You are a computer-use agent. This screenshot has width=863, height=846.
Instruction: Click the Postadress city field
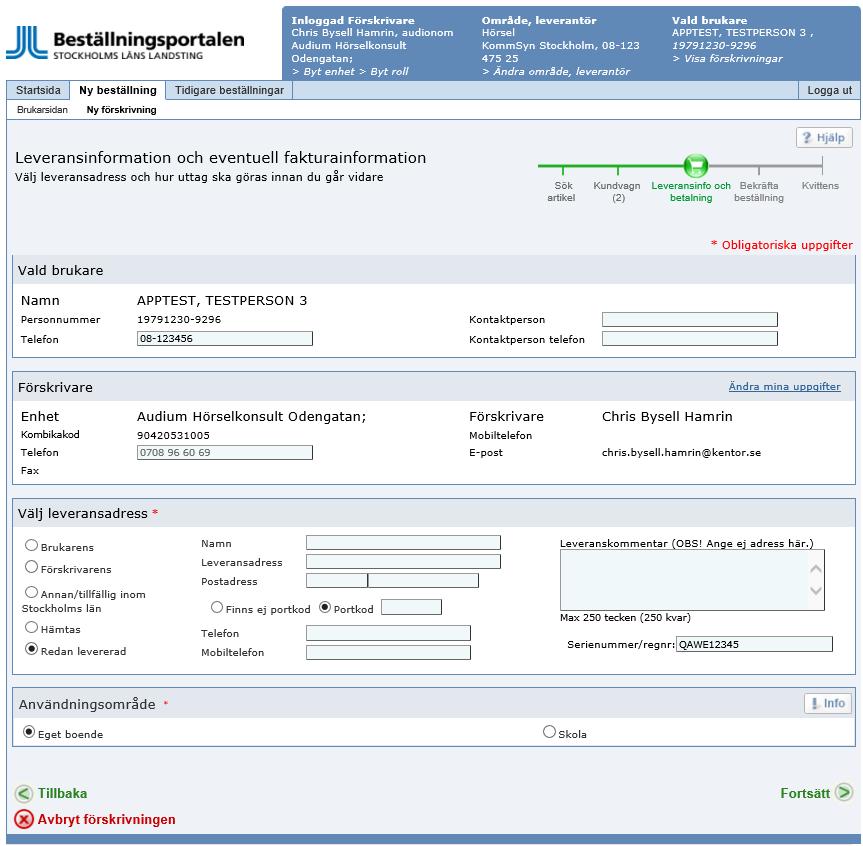coord(423,581)
